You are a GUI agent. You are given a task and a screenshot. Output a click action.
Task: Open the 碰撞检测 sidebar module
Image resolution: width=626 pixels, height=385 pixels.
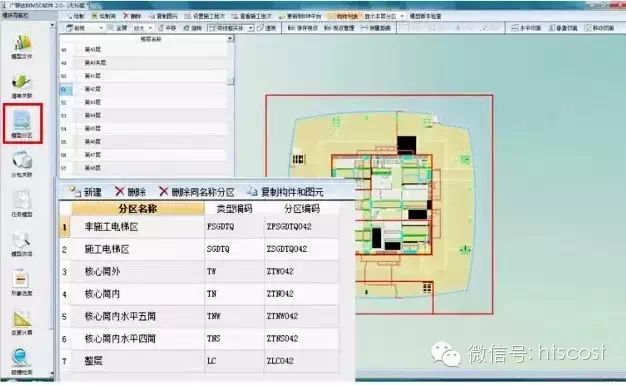pos(22,361)
